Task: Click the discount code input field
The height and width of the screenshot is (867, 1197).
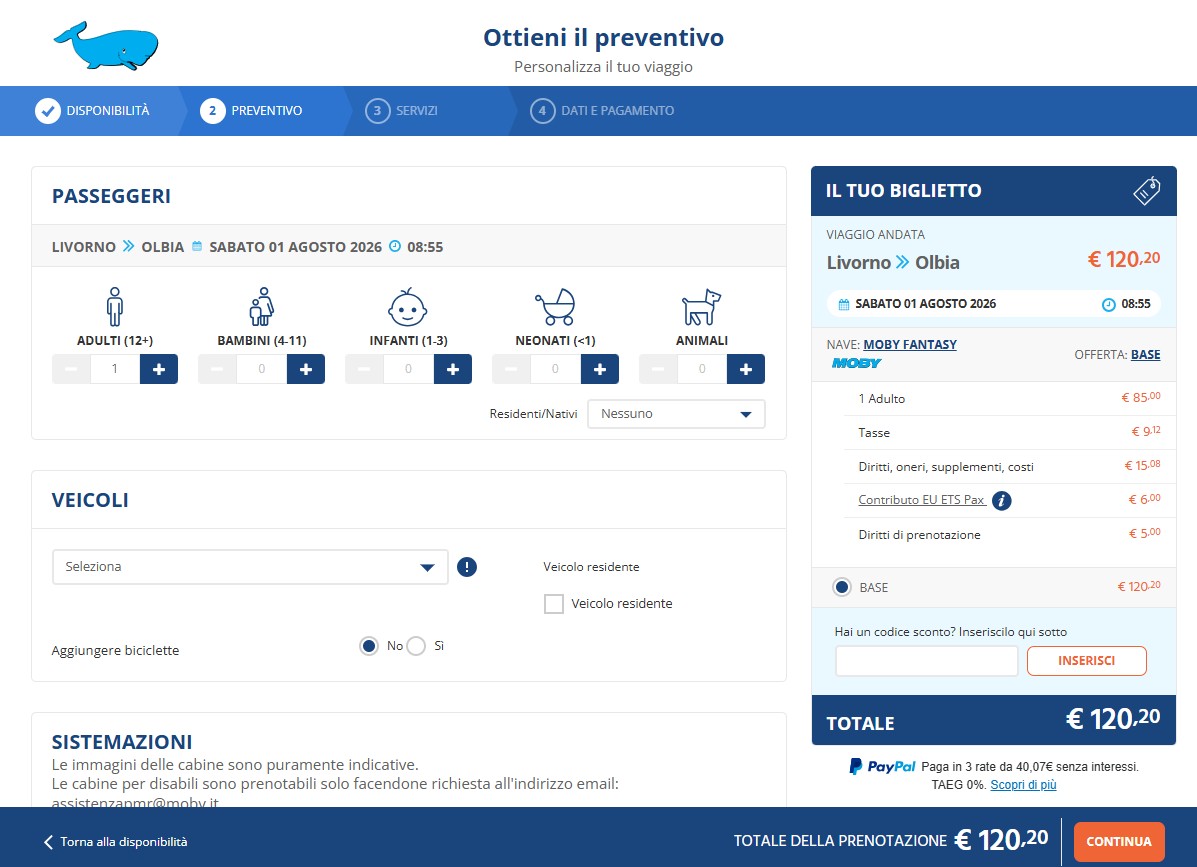Action: click(927, 661)
